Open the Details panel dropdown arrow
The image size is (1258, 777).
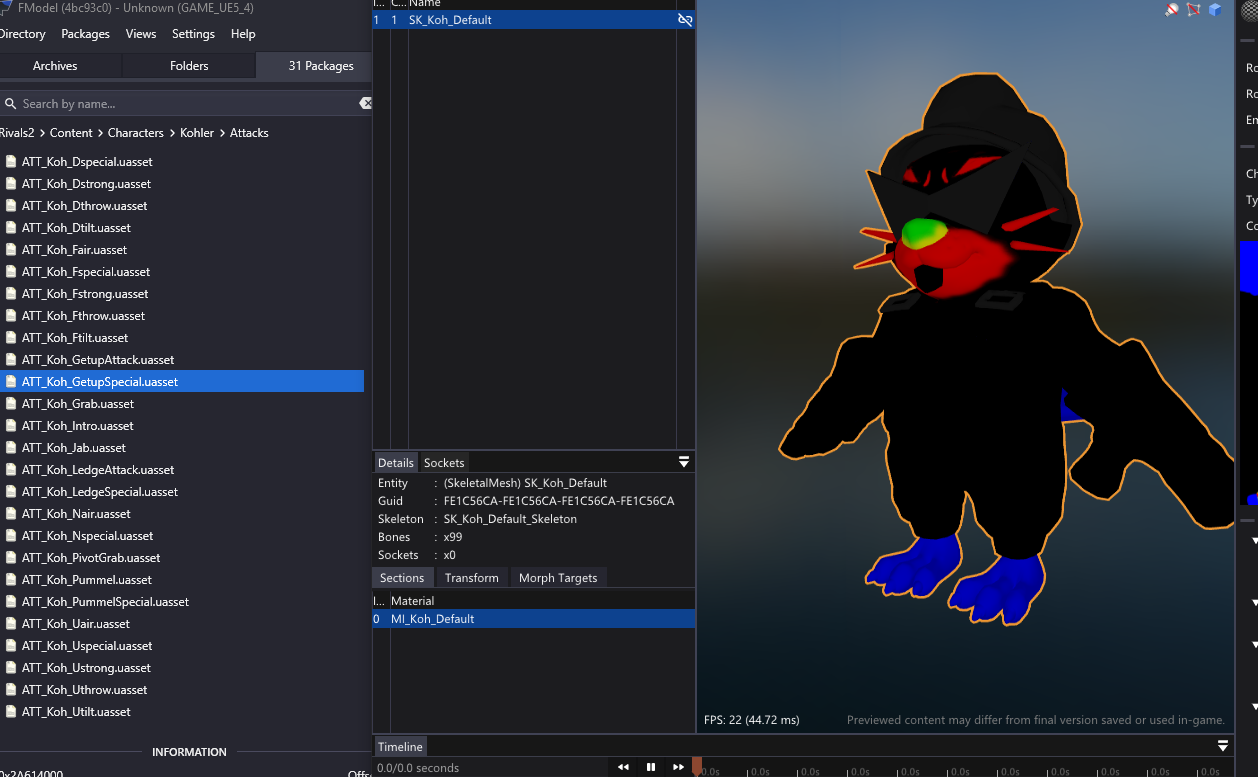[x=684, y=462]
